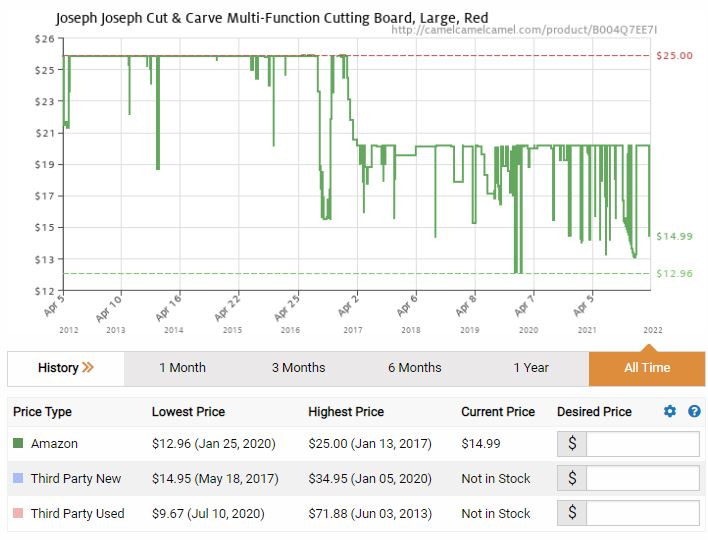Click the Amazon price type label
Image resolution: width=708 pixels, height=540 pixels.
click(x=54, y=443)
